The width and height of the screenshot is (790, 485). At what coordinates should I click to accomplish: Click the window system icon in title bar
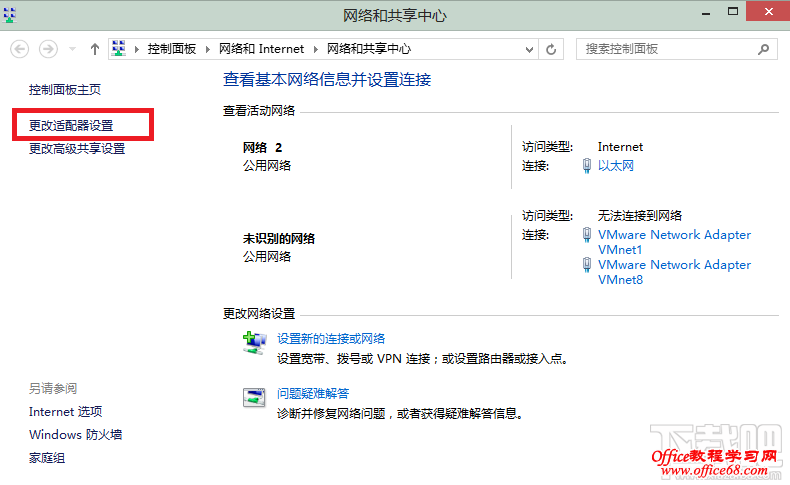[10, 15]
